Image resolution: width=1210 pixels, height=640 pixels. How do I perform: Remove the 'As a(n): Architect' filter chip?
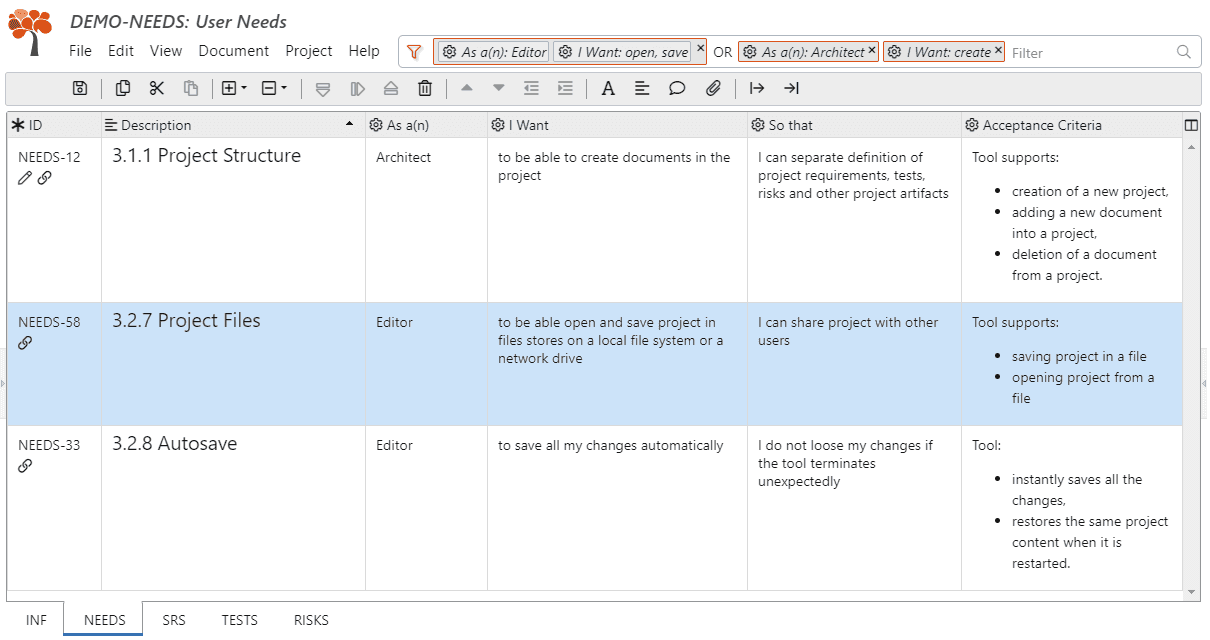click(872, 50)
